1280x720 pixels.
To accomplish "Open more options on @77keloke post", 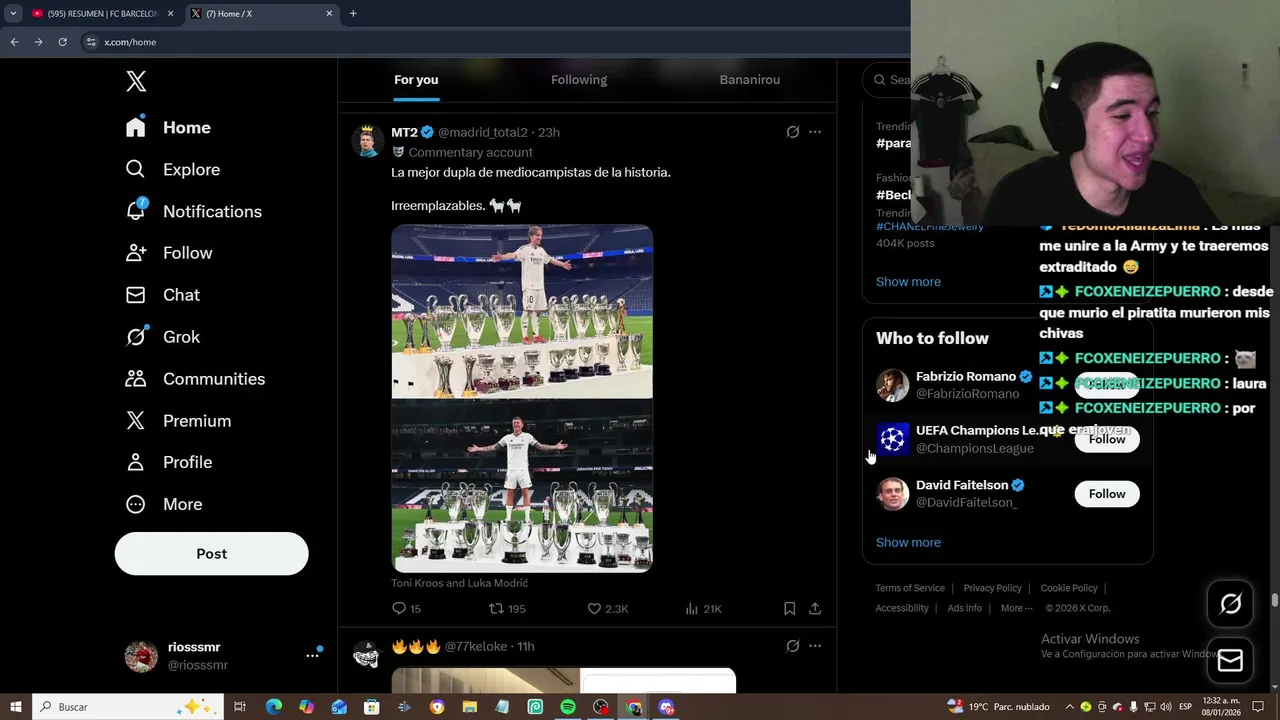I will point(815,646).
